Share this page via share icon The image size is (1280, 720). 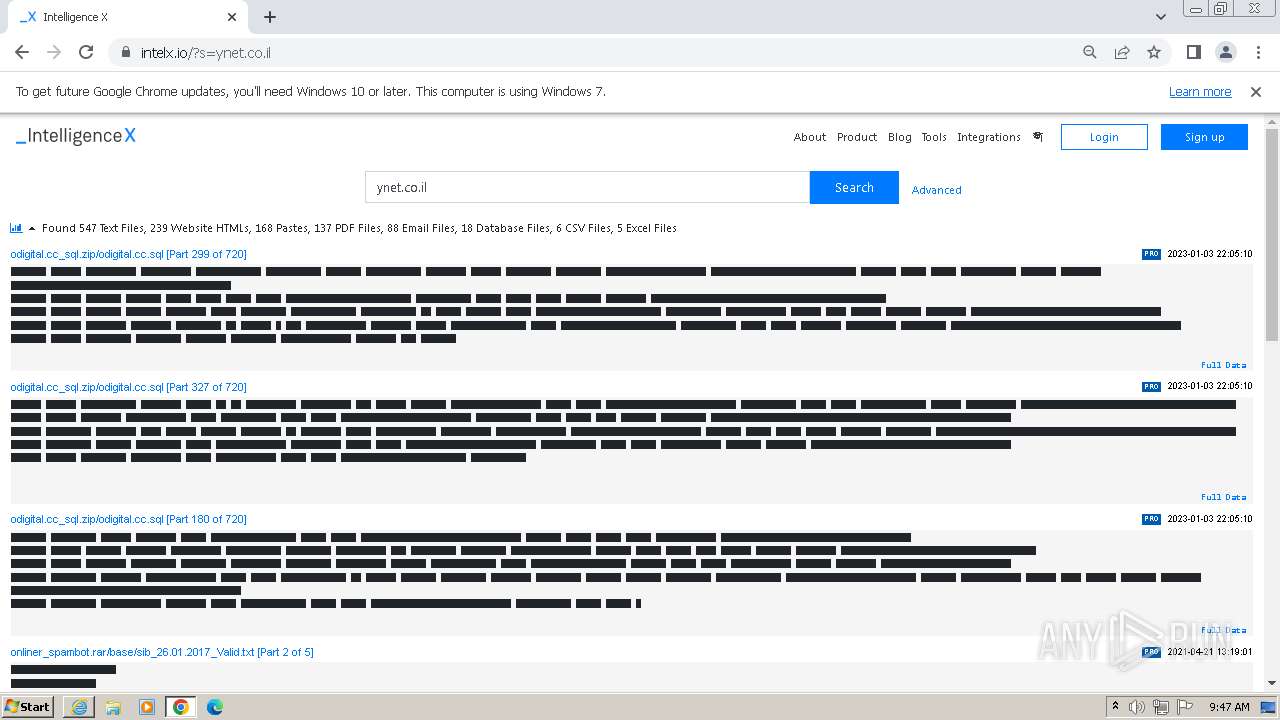[1122, 52]
